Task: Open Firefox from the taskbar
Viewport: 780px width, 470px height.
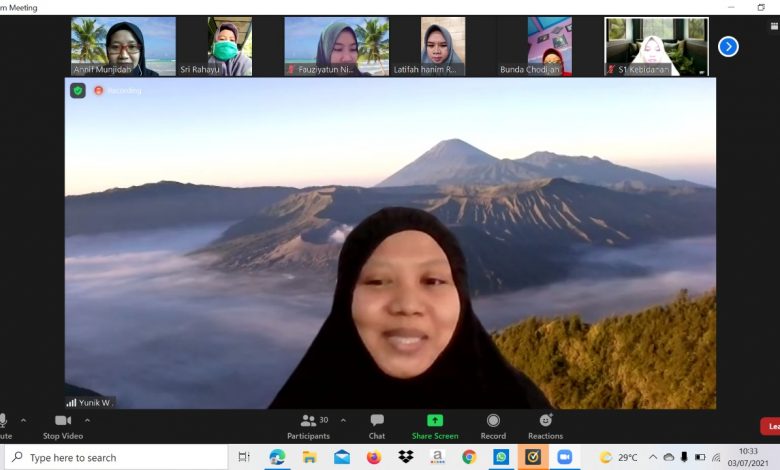Action: (373, 457)
